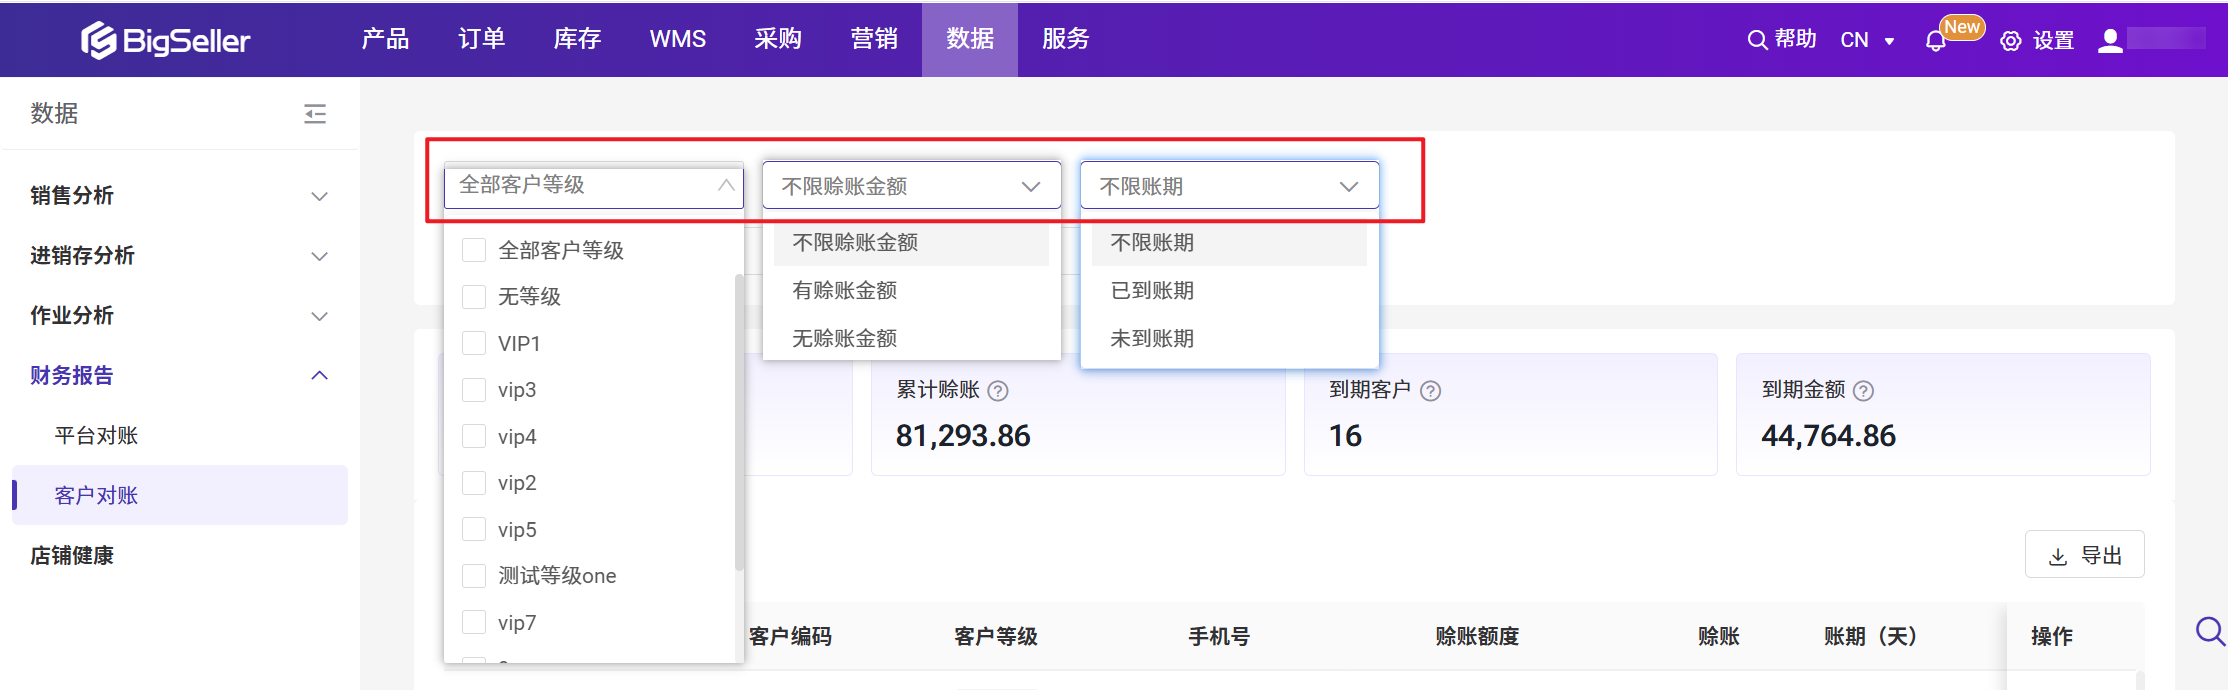Collapse the 数据 sidebar menu icon
The width and height of the screenshot is (2228, 690).
[315, 114]
